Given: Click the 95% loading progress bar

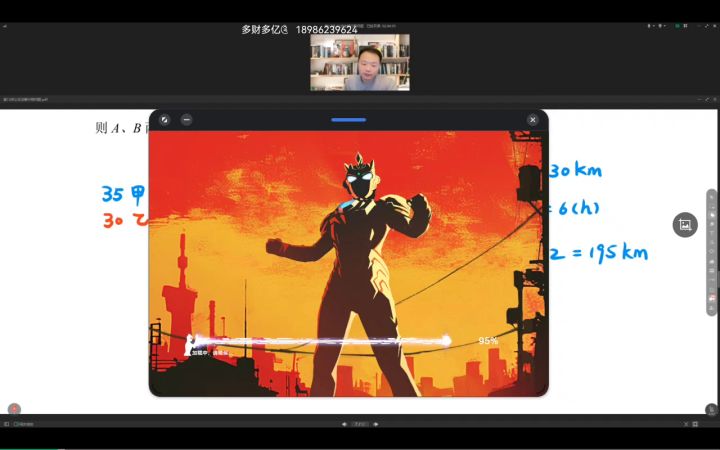Looking at the screenshot, I should pos(319,341).
